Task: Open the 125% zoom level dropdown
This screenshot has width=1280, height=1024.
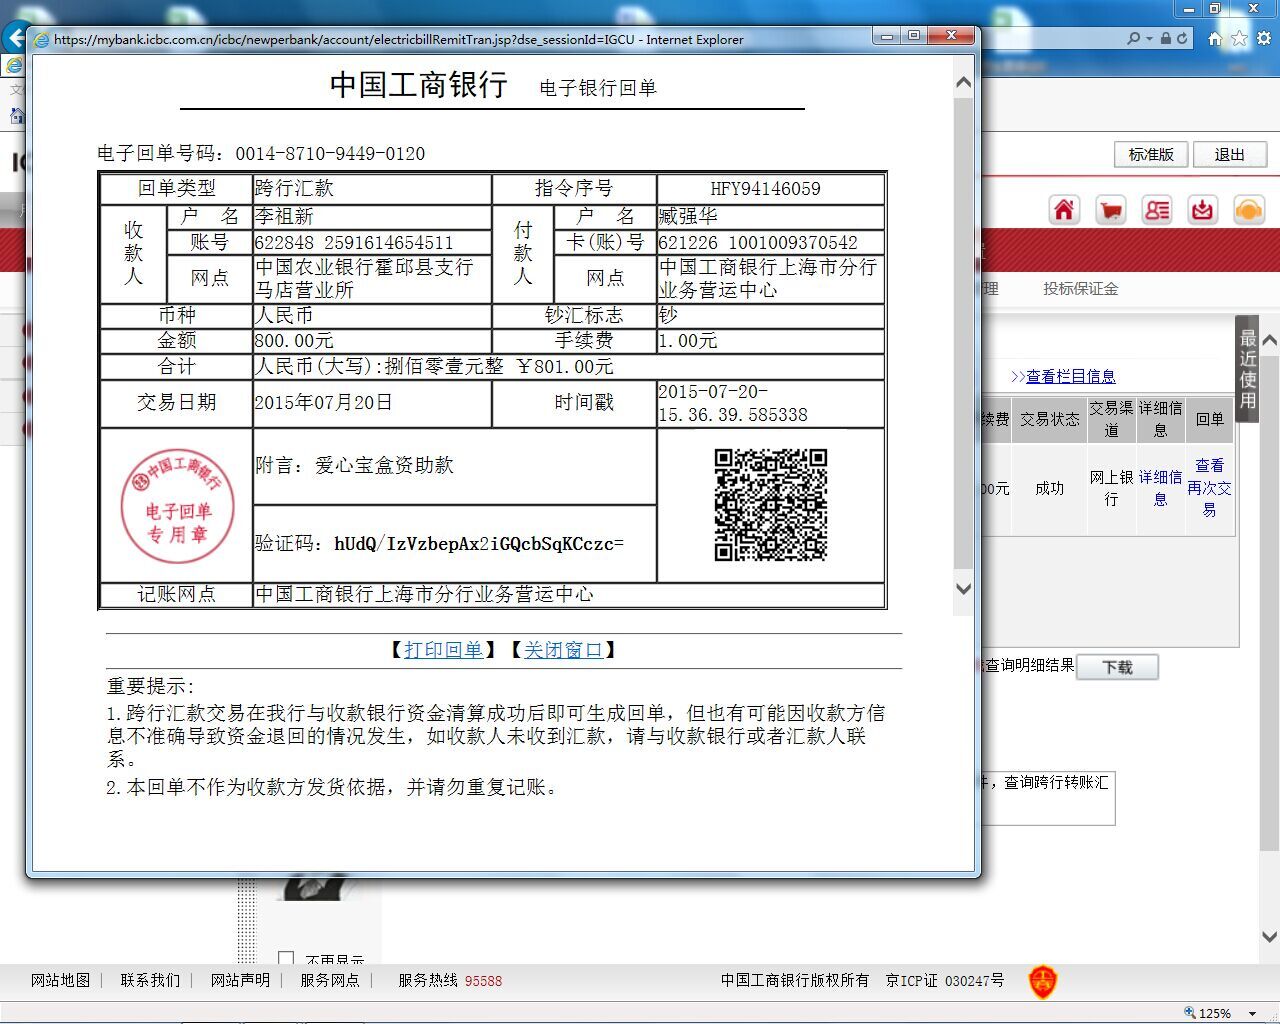Action: [1253, 1013]
